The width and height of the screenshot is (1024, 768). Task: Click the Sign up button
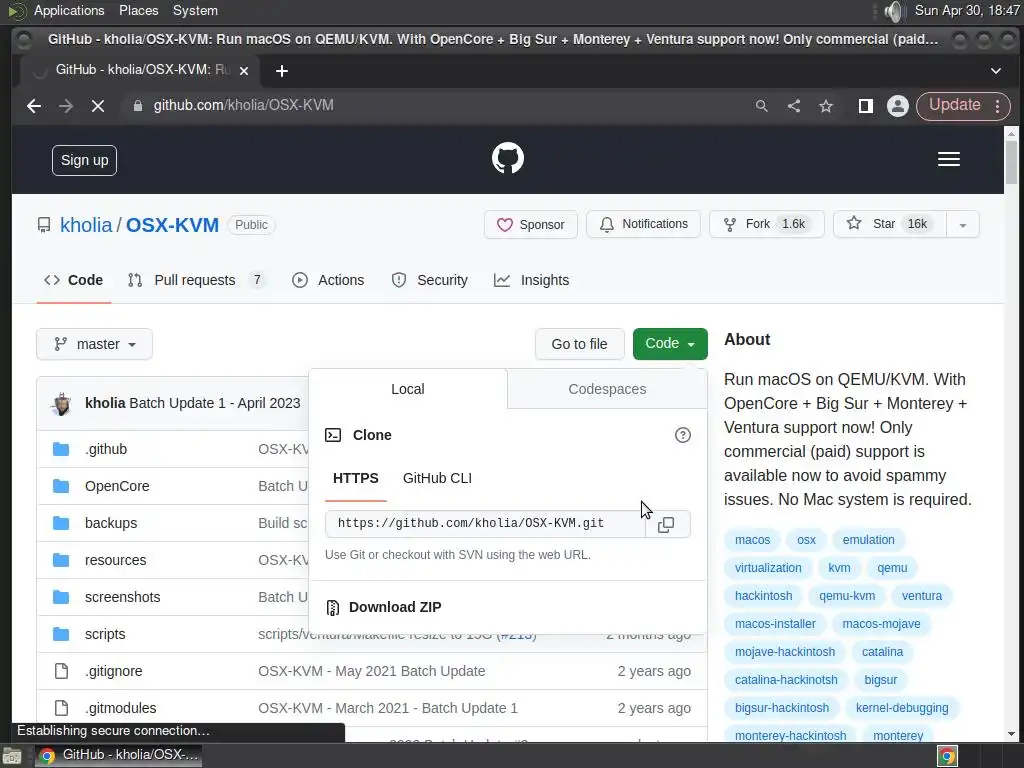(84, 161)
